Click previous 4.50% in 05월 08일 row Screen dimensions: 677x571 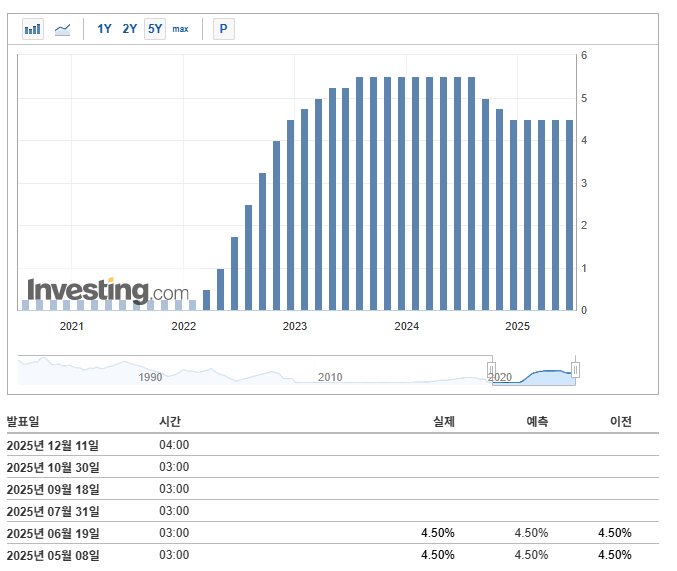tap(615, 555)
